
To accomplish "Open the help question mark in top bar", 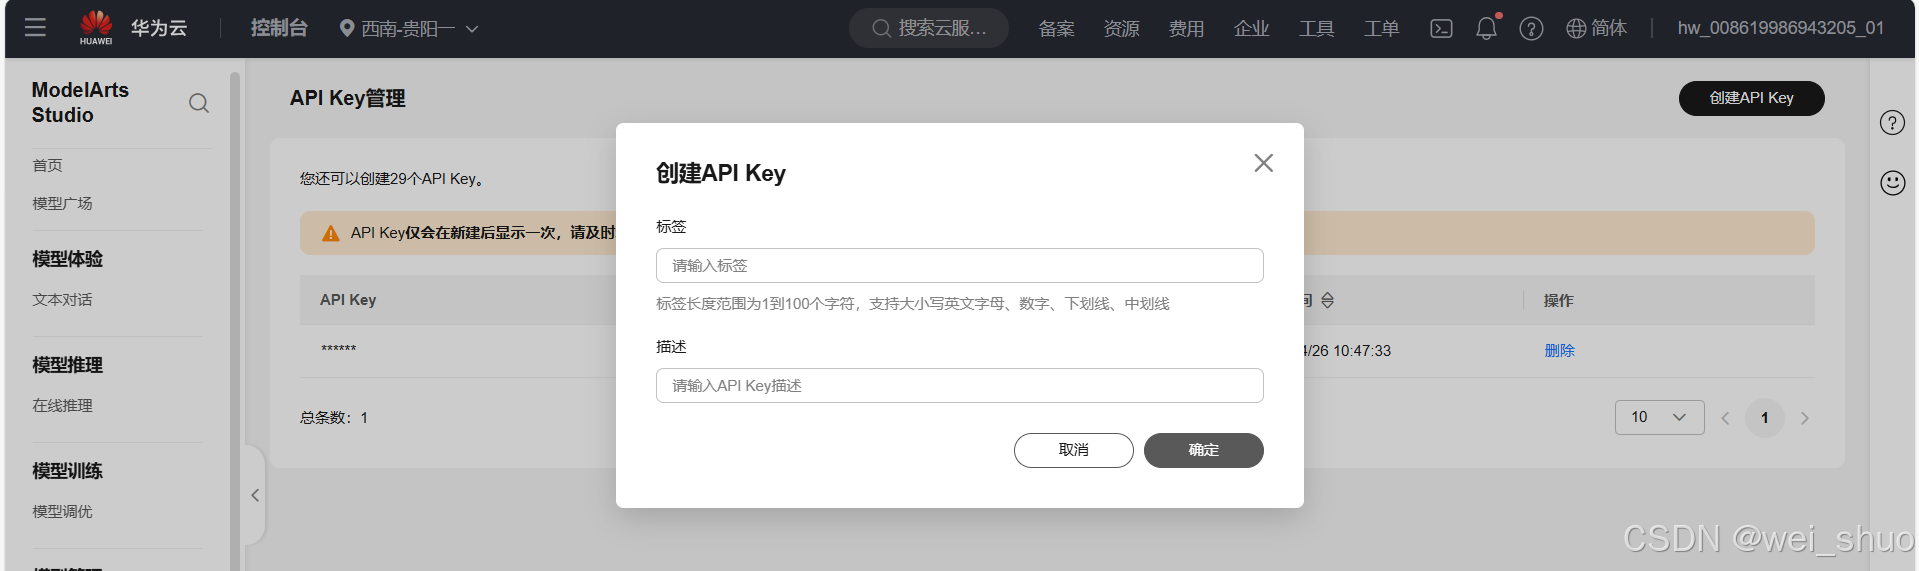I will [x=1531, y=29].
